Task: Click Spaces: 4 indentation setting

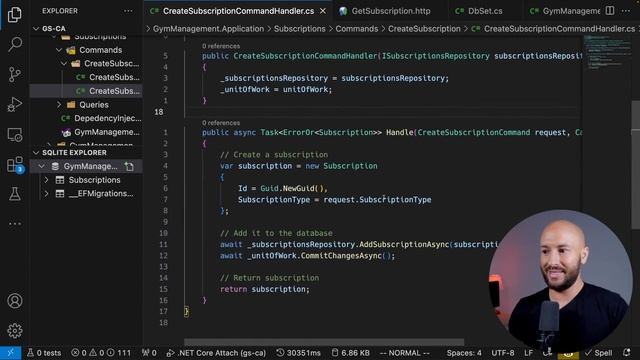Action: coord(464,353)
